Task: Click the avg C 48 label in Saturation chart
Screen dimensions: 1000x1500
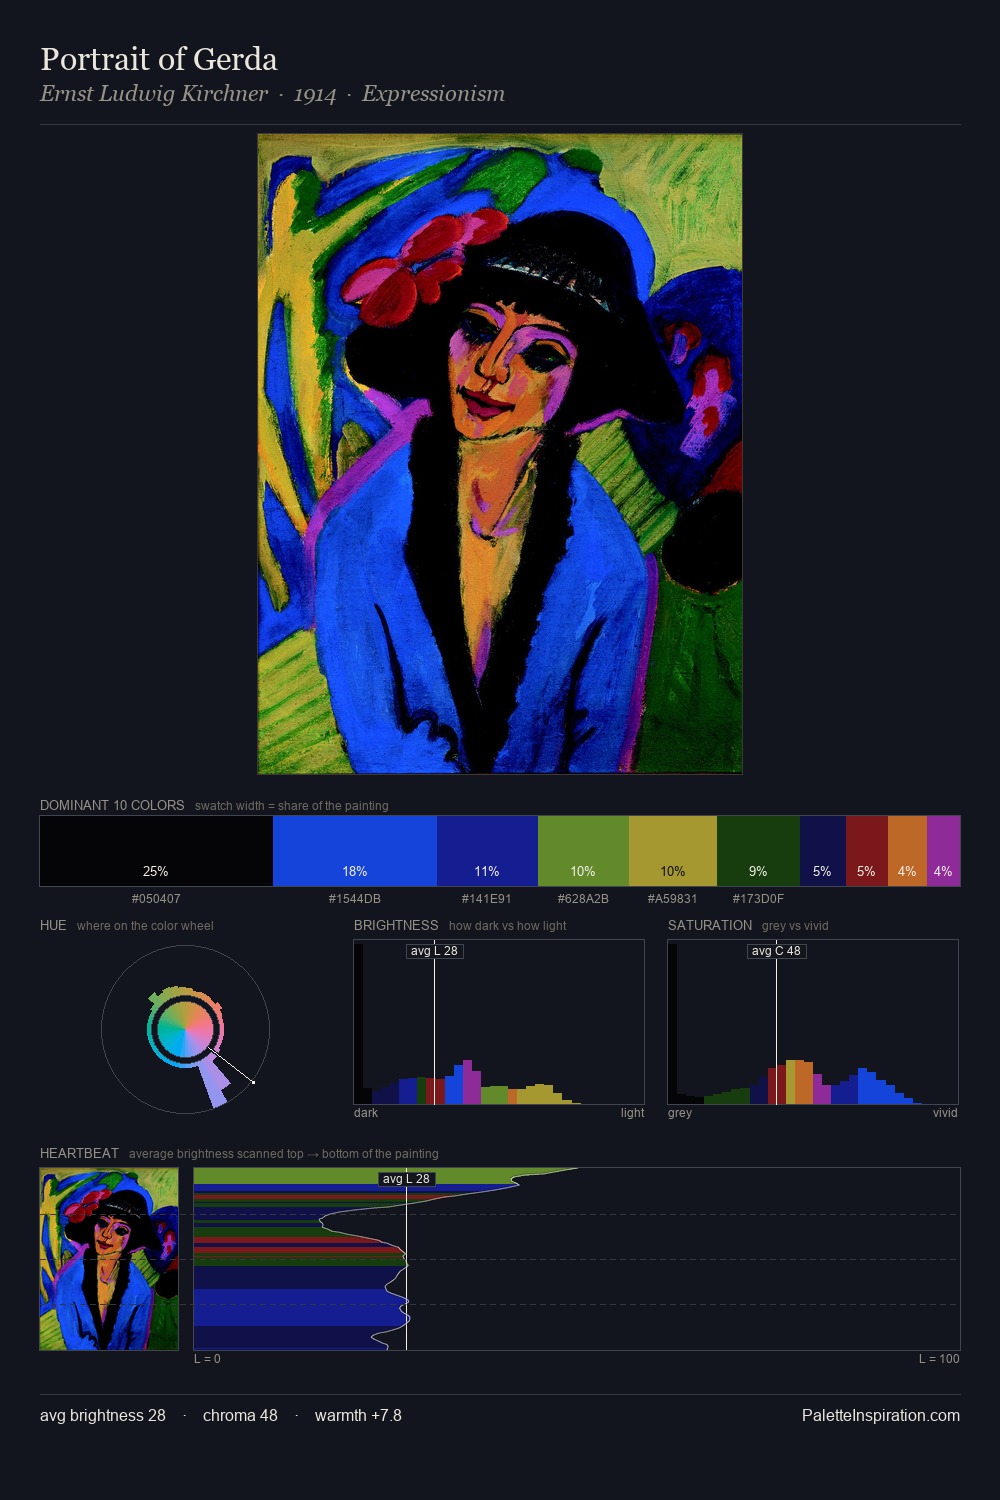Action: 777,951
